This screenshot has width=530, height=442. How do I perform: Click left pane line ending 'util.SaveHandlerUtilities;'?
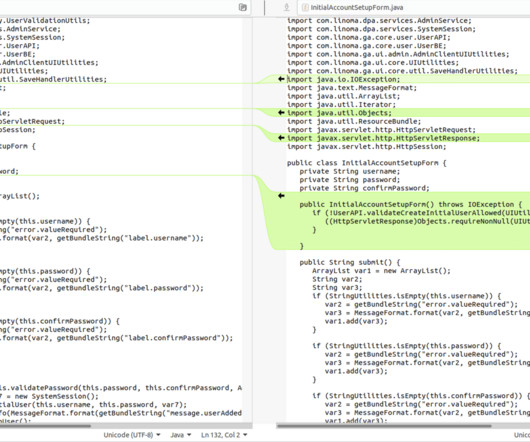53,79
